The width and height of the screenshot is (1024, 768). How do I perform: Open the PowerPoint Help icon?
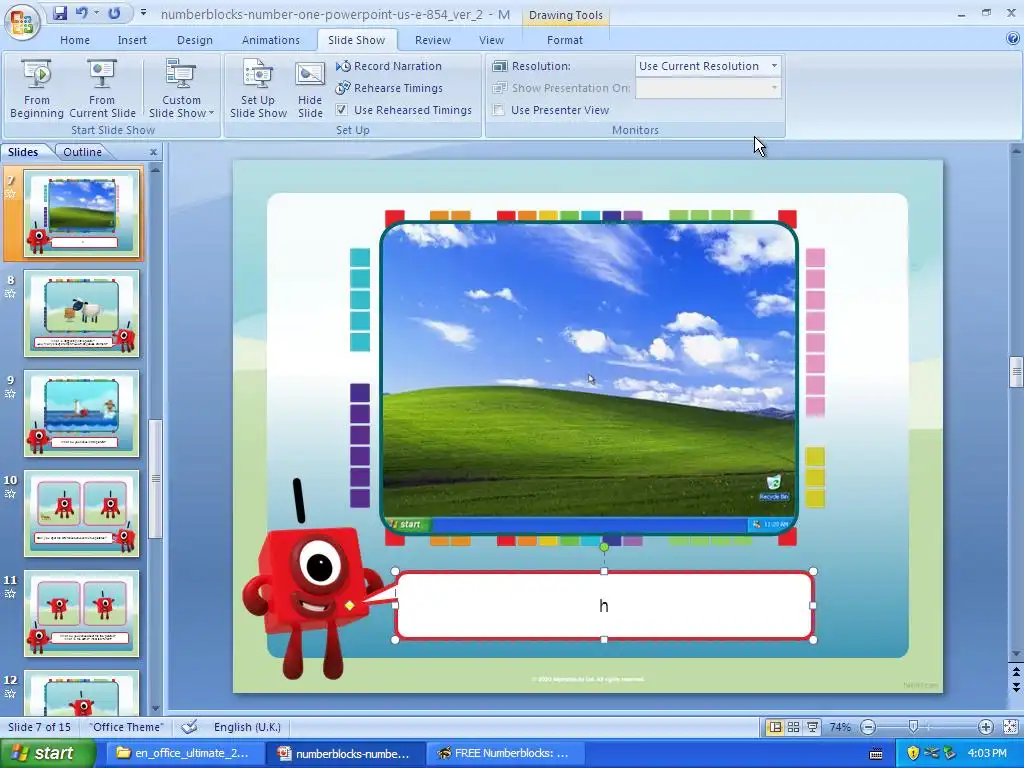point(1013,39)
